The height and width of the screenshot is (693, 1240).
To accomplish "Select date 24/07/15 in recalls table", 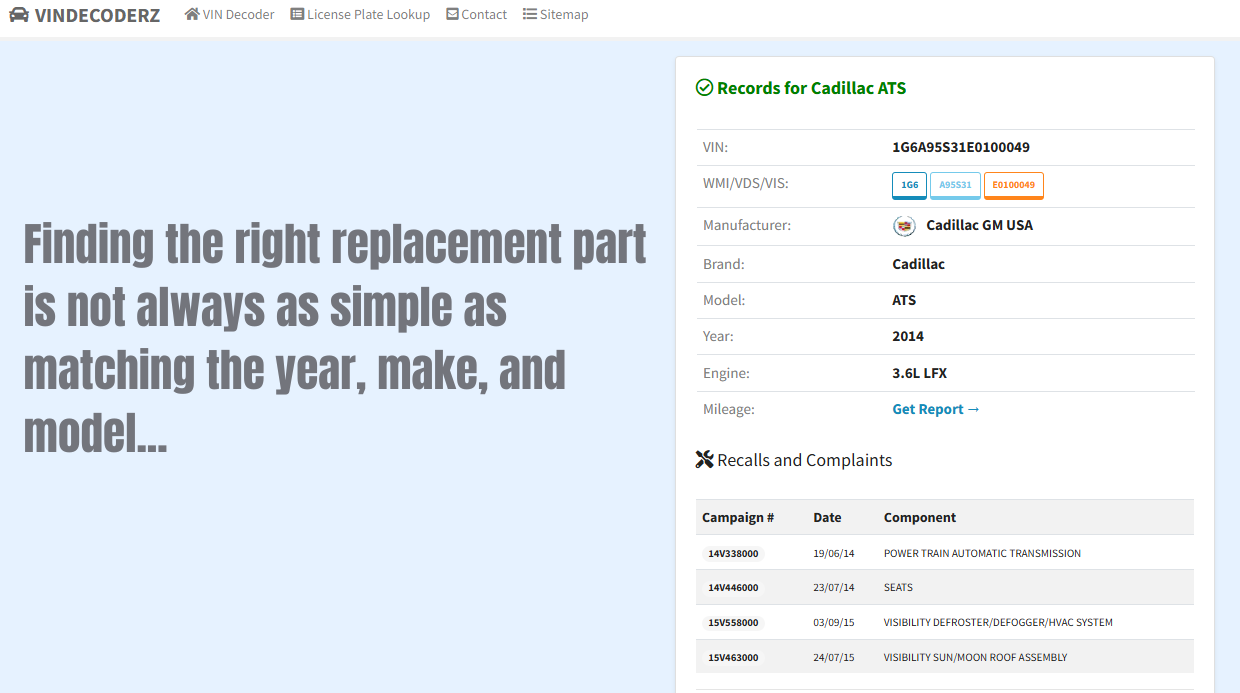I will (834, 657).
